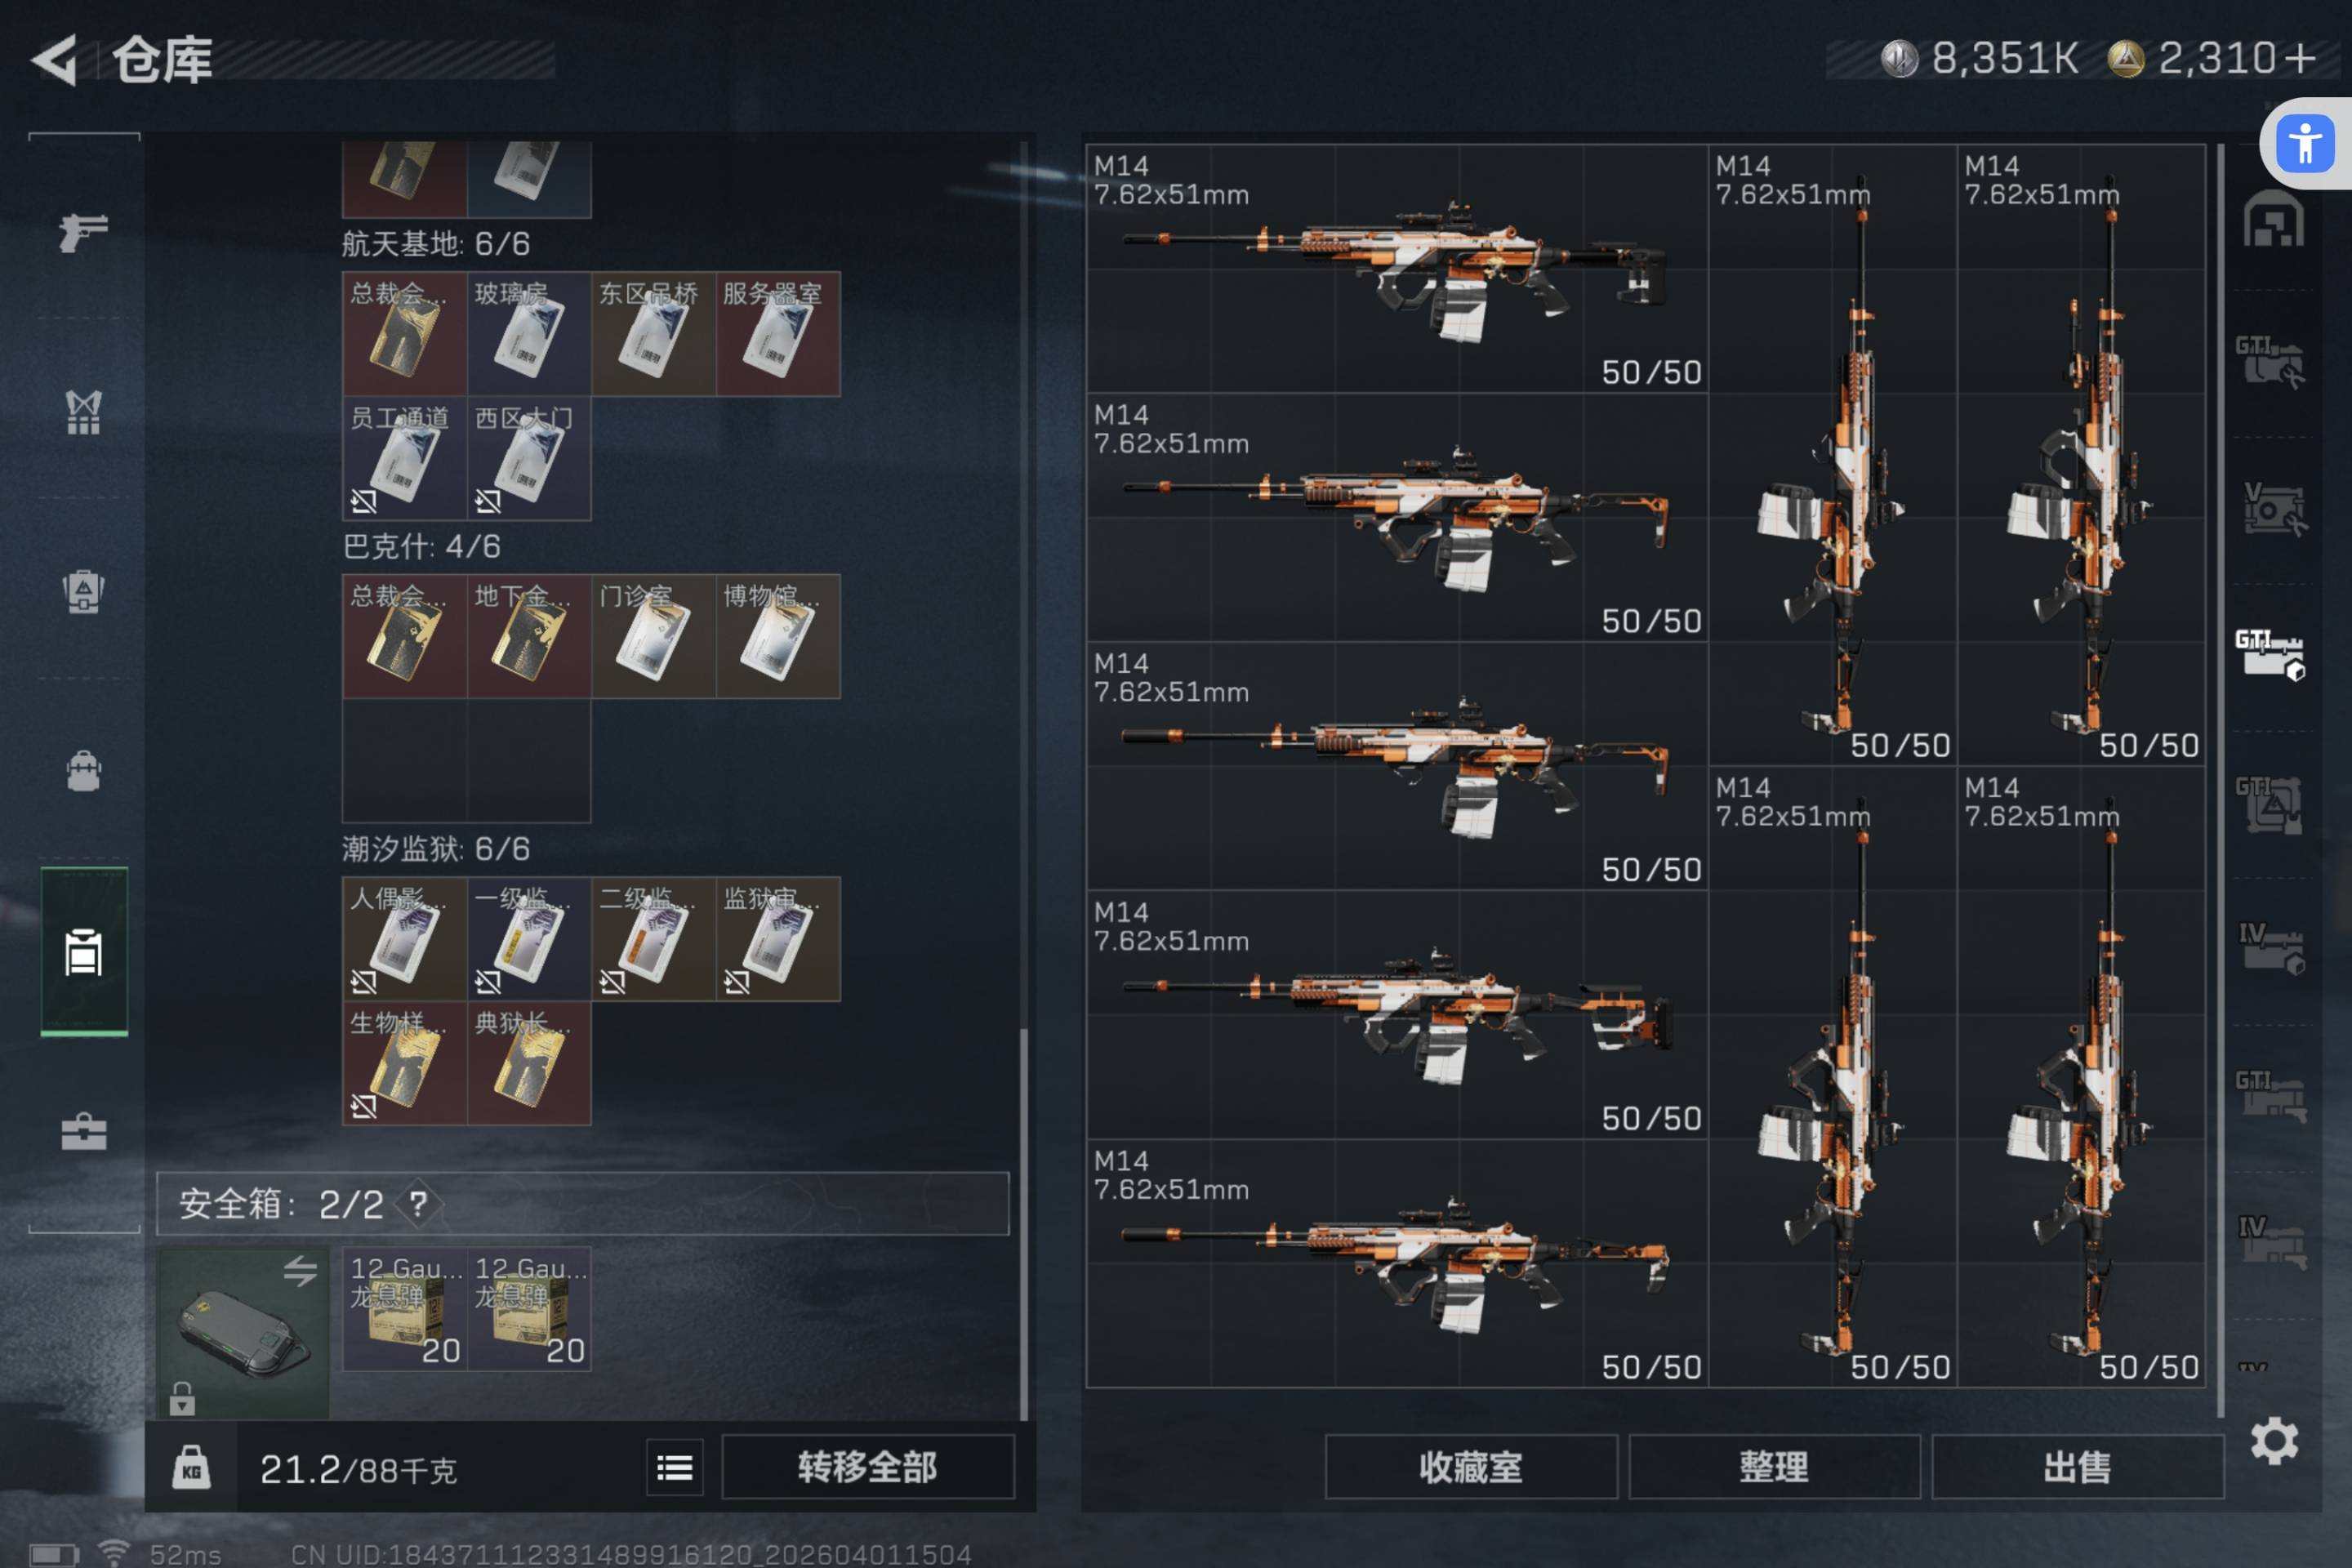
Task: Click the 整理 organize button
Action: click(1774, 1468)
